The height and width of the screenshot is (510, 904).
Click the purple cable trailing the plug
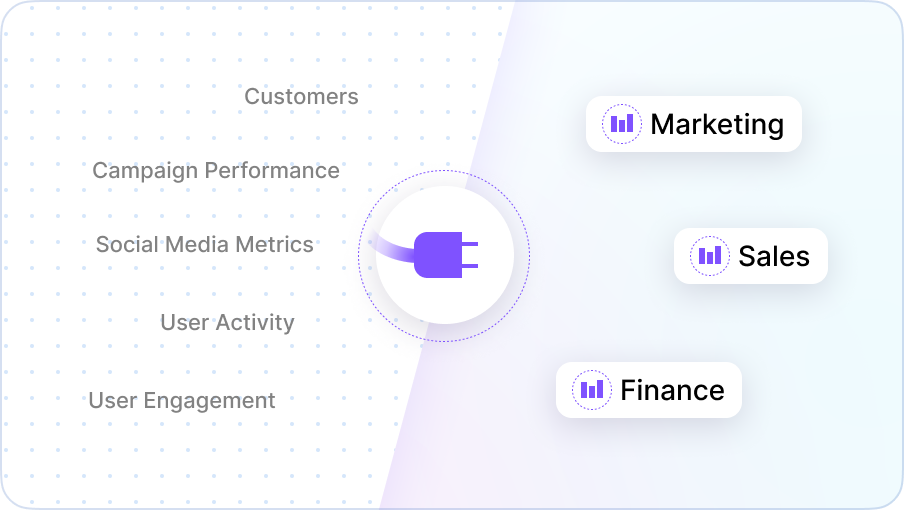(393, 248)
